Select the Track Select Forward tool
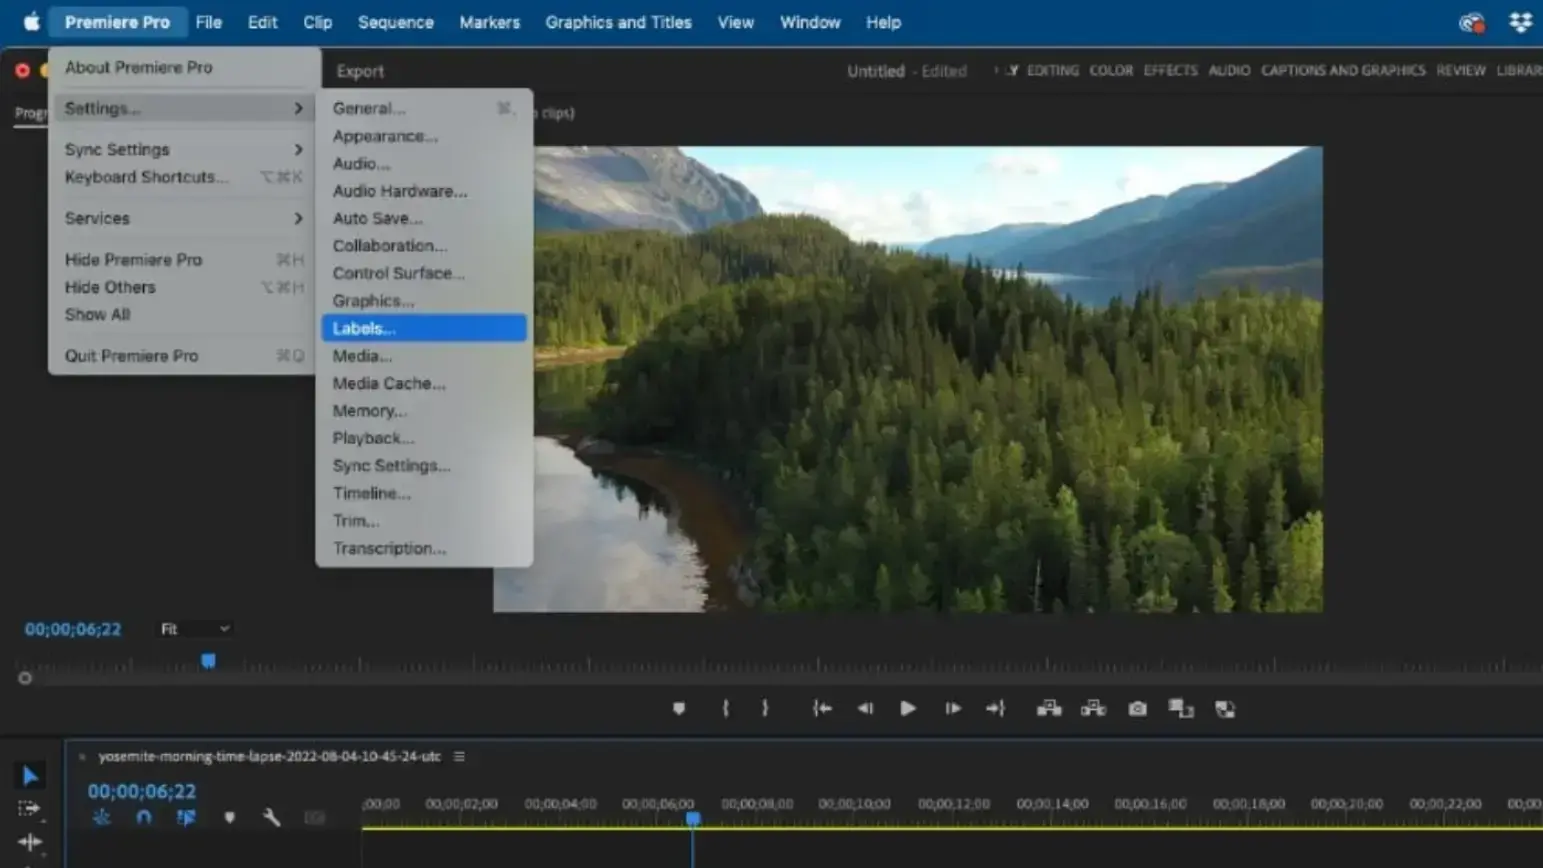1543x868 pixels. point(29,808)
